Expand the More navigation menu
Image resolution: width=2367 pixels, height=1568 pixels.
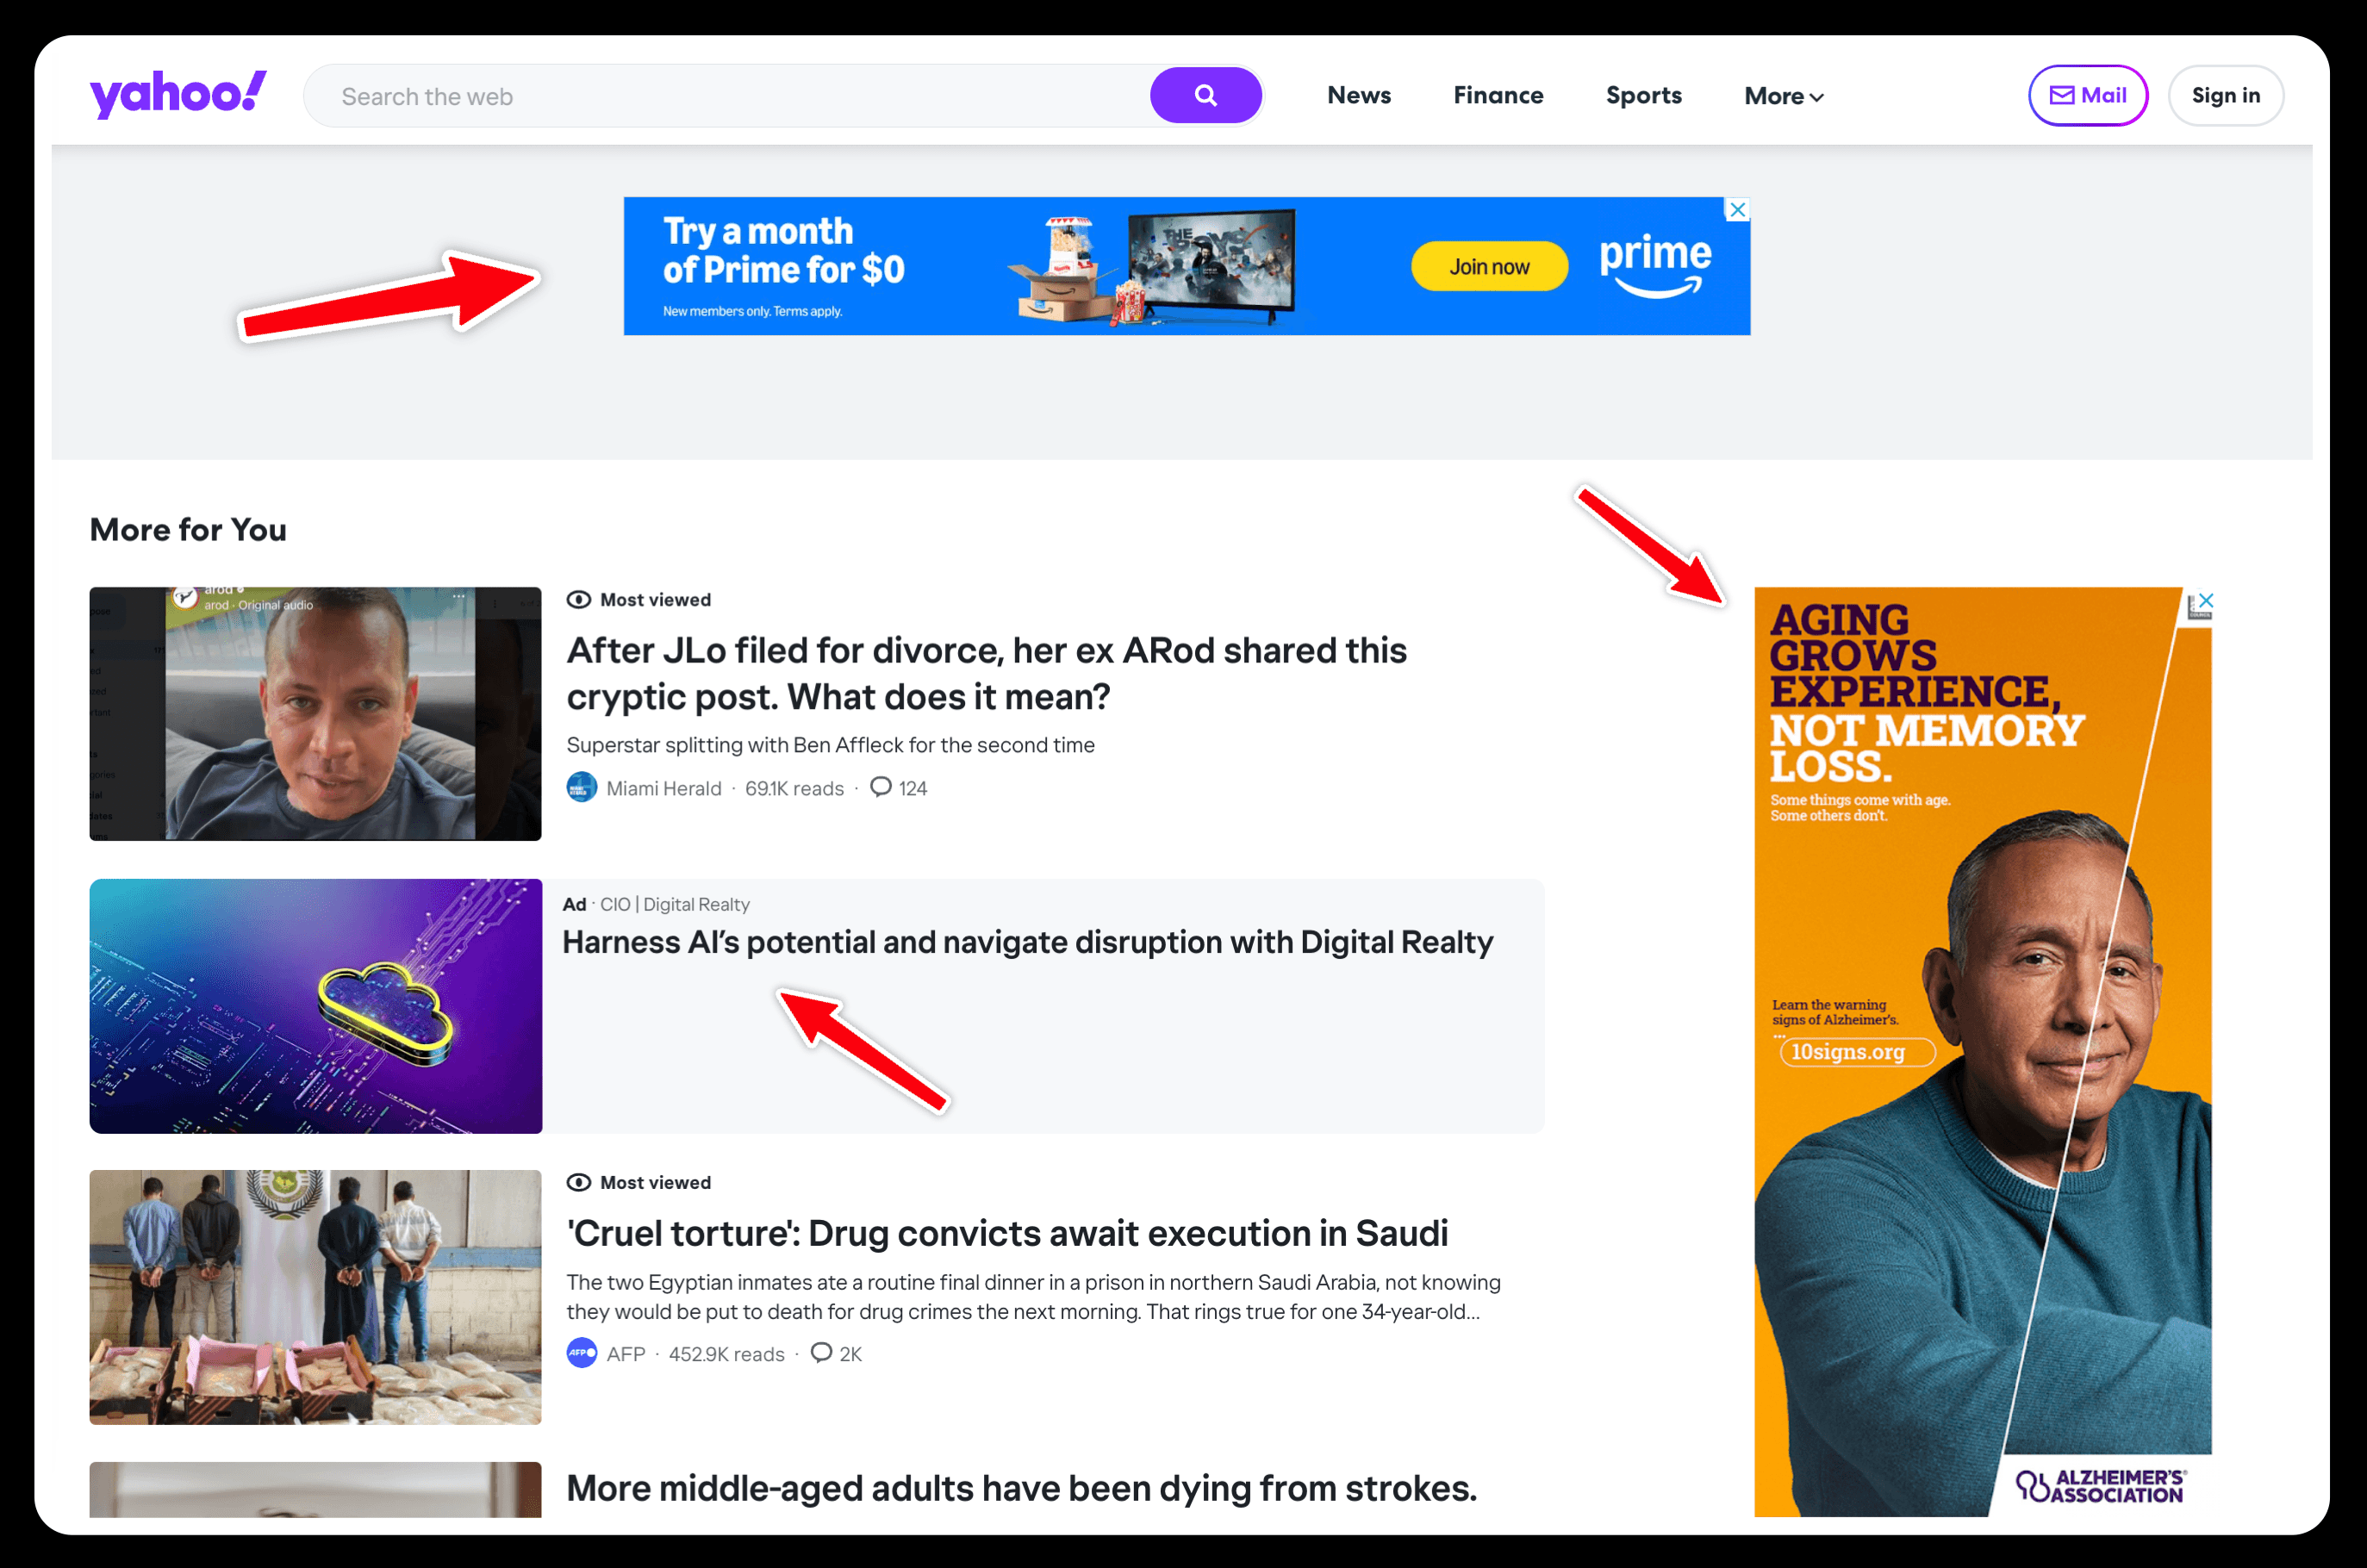point(1783,96)
